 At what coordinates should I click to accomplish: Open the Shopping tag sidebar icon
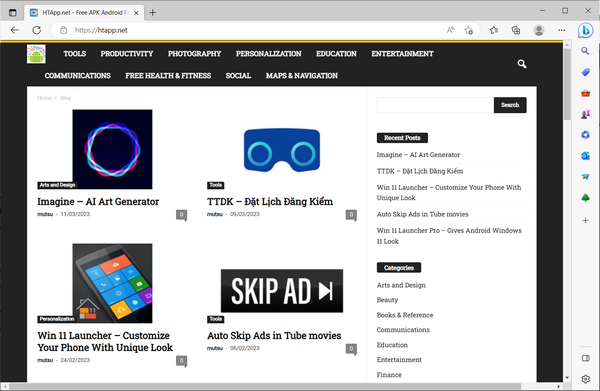coord(585,72)
